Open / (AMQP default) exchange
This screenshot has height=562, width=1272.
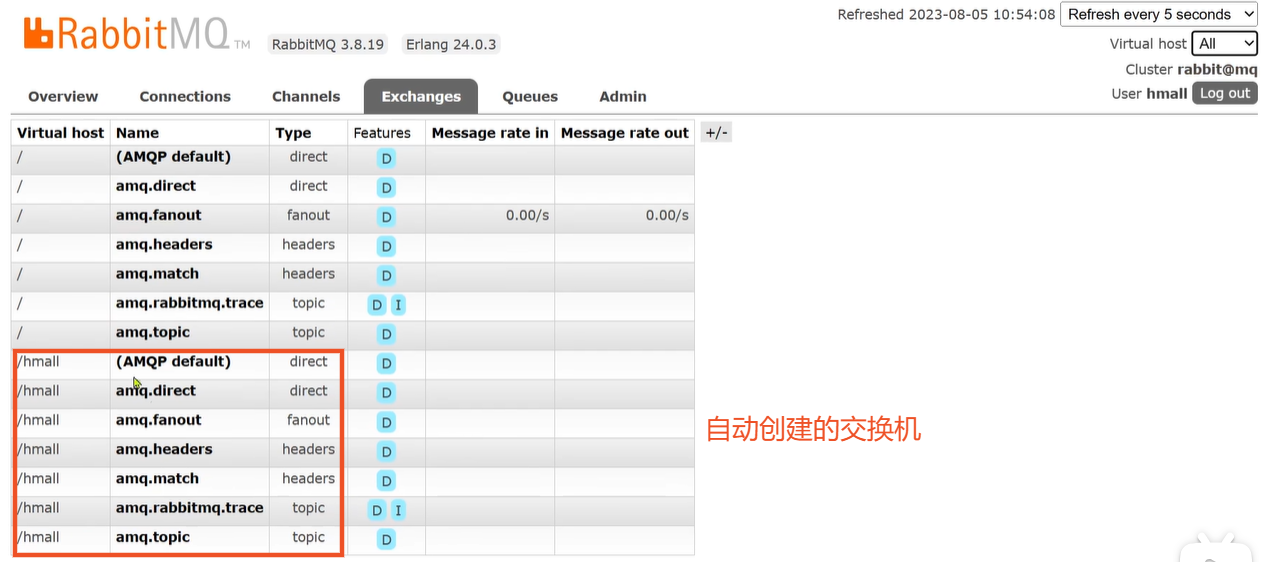click(173, 156)
